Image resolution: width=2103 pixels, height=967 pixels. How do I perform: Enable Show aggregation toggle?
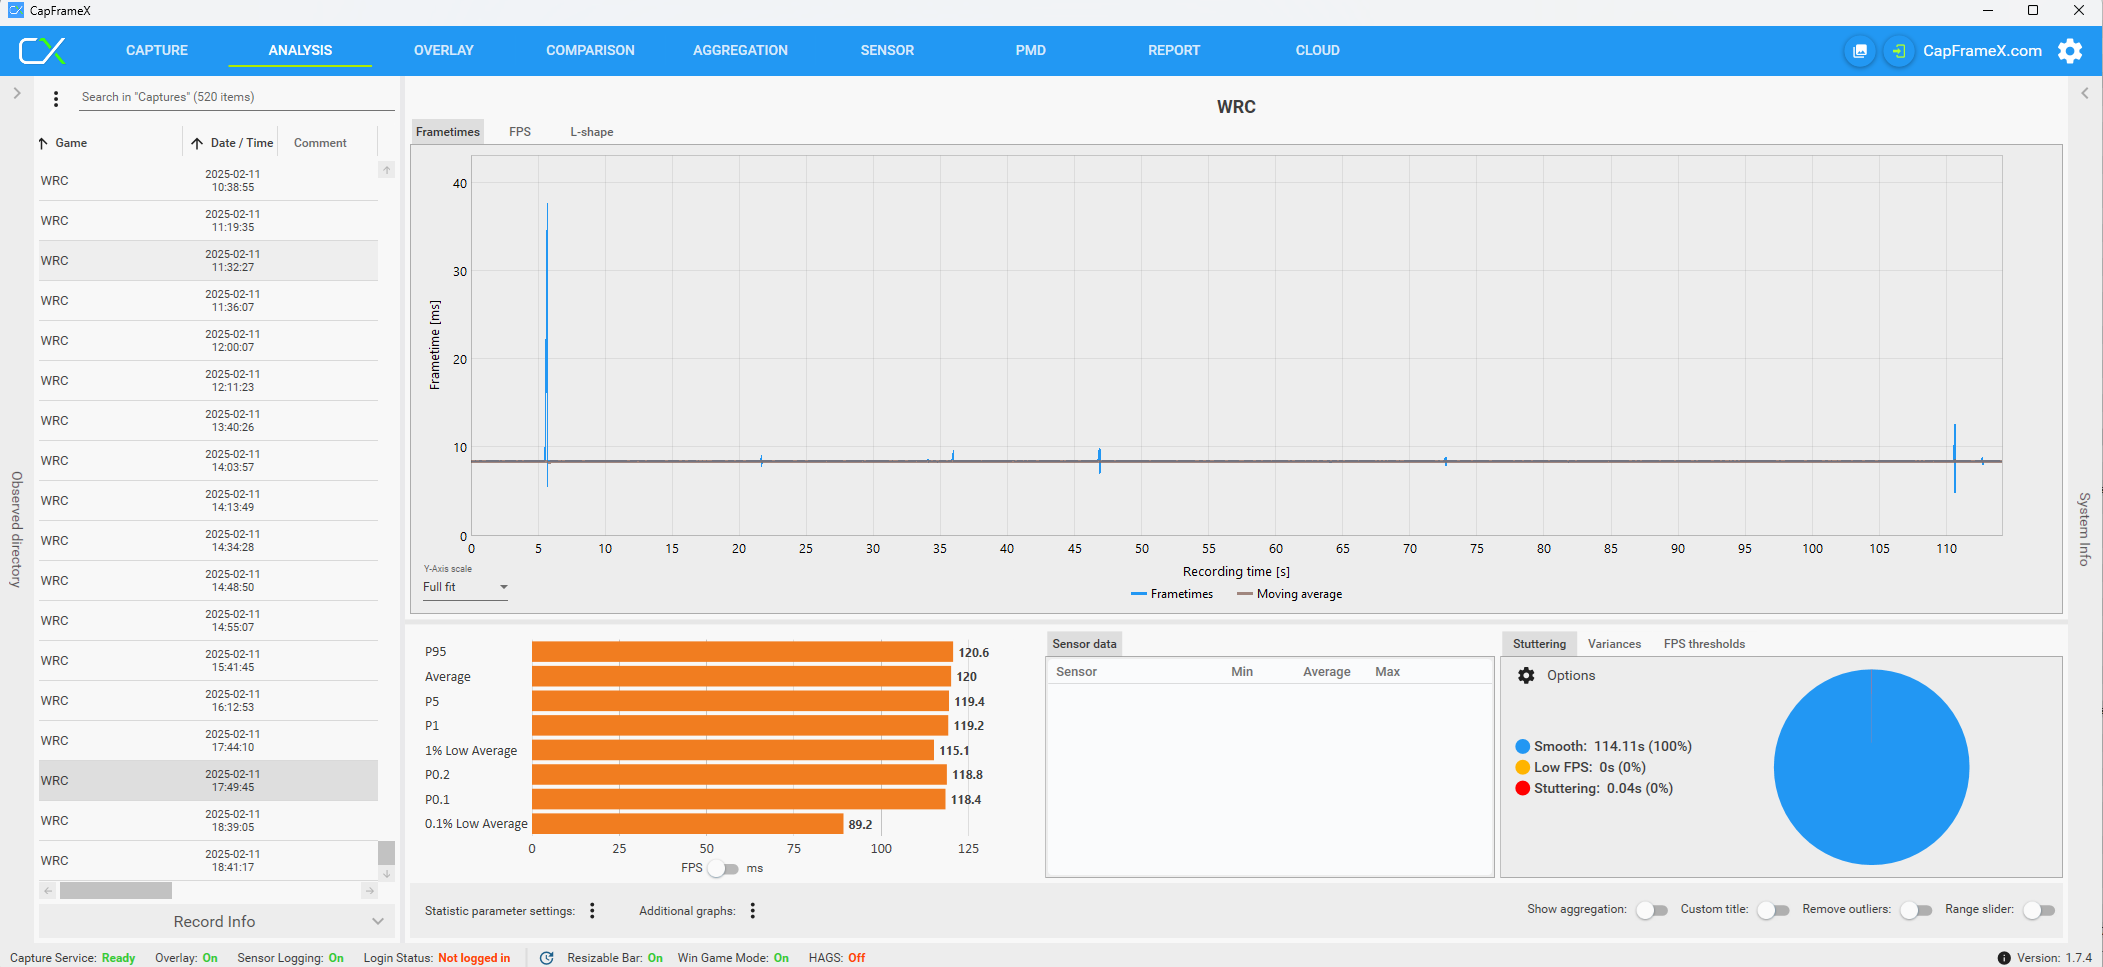tap(1651, 910)
